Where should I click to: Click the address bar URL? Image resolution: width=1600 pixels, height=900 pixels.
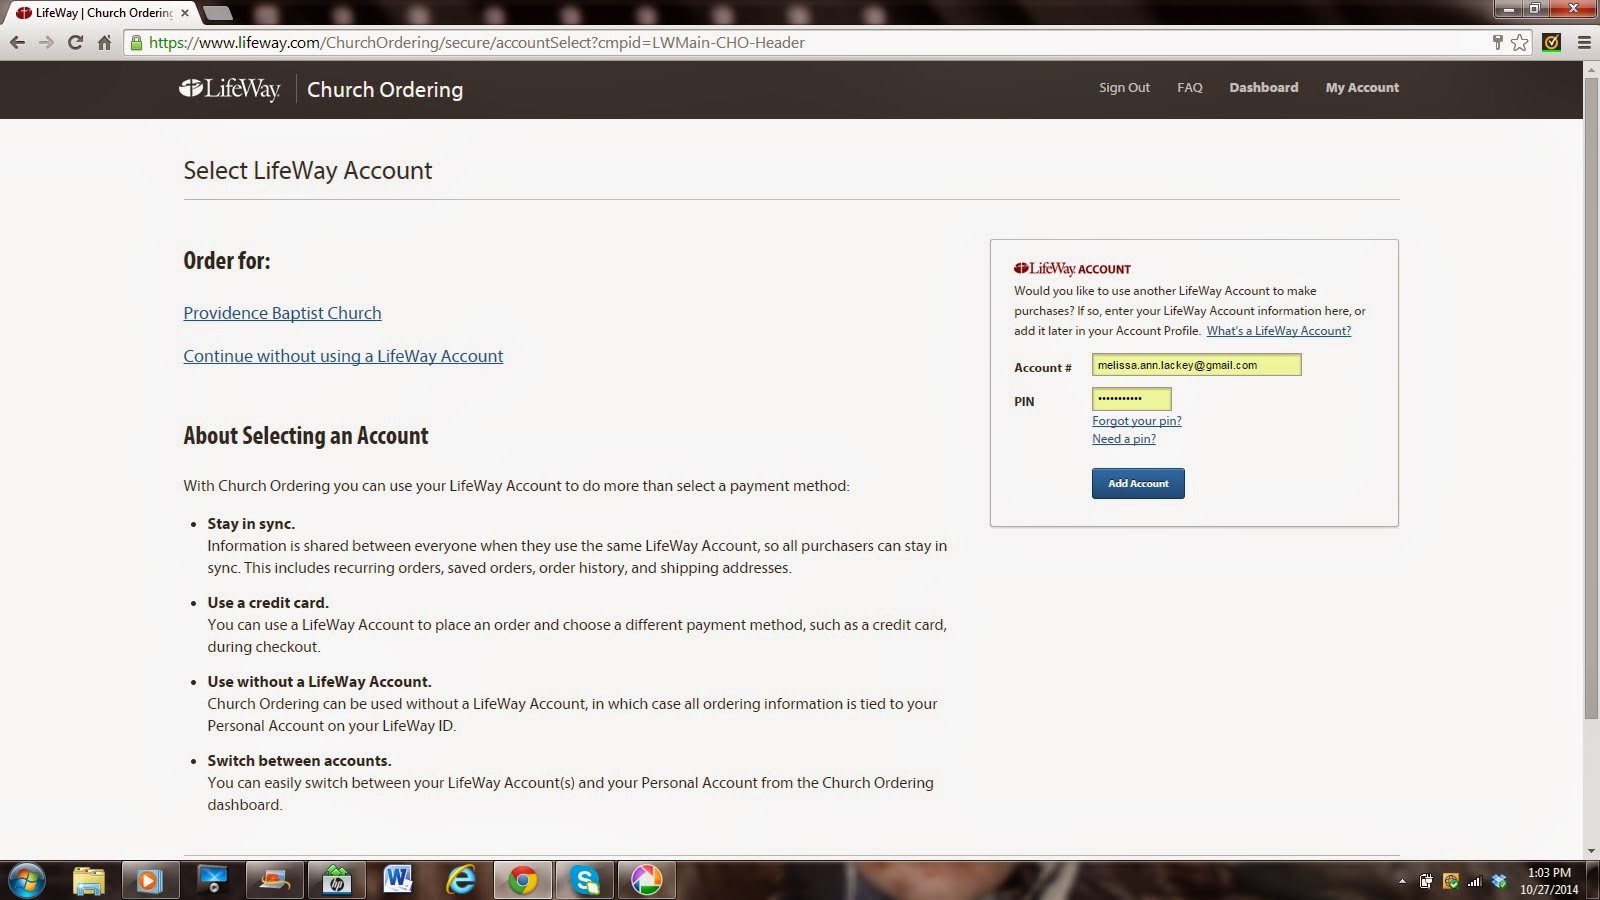tap(477, 42)
